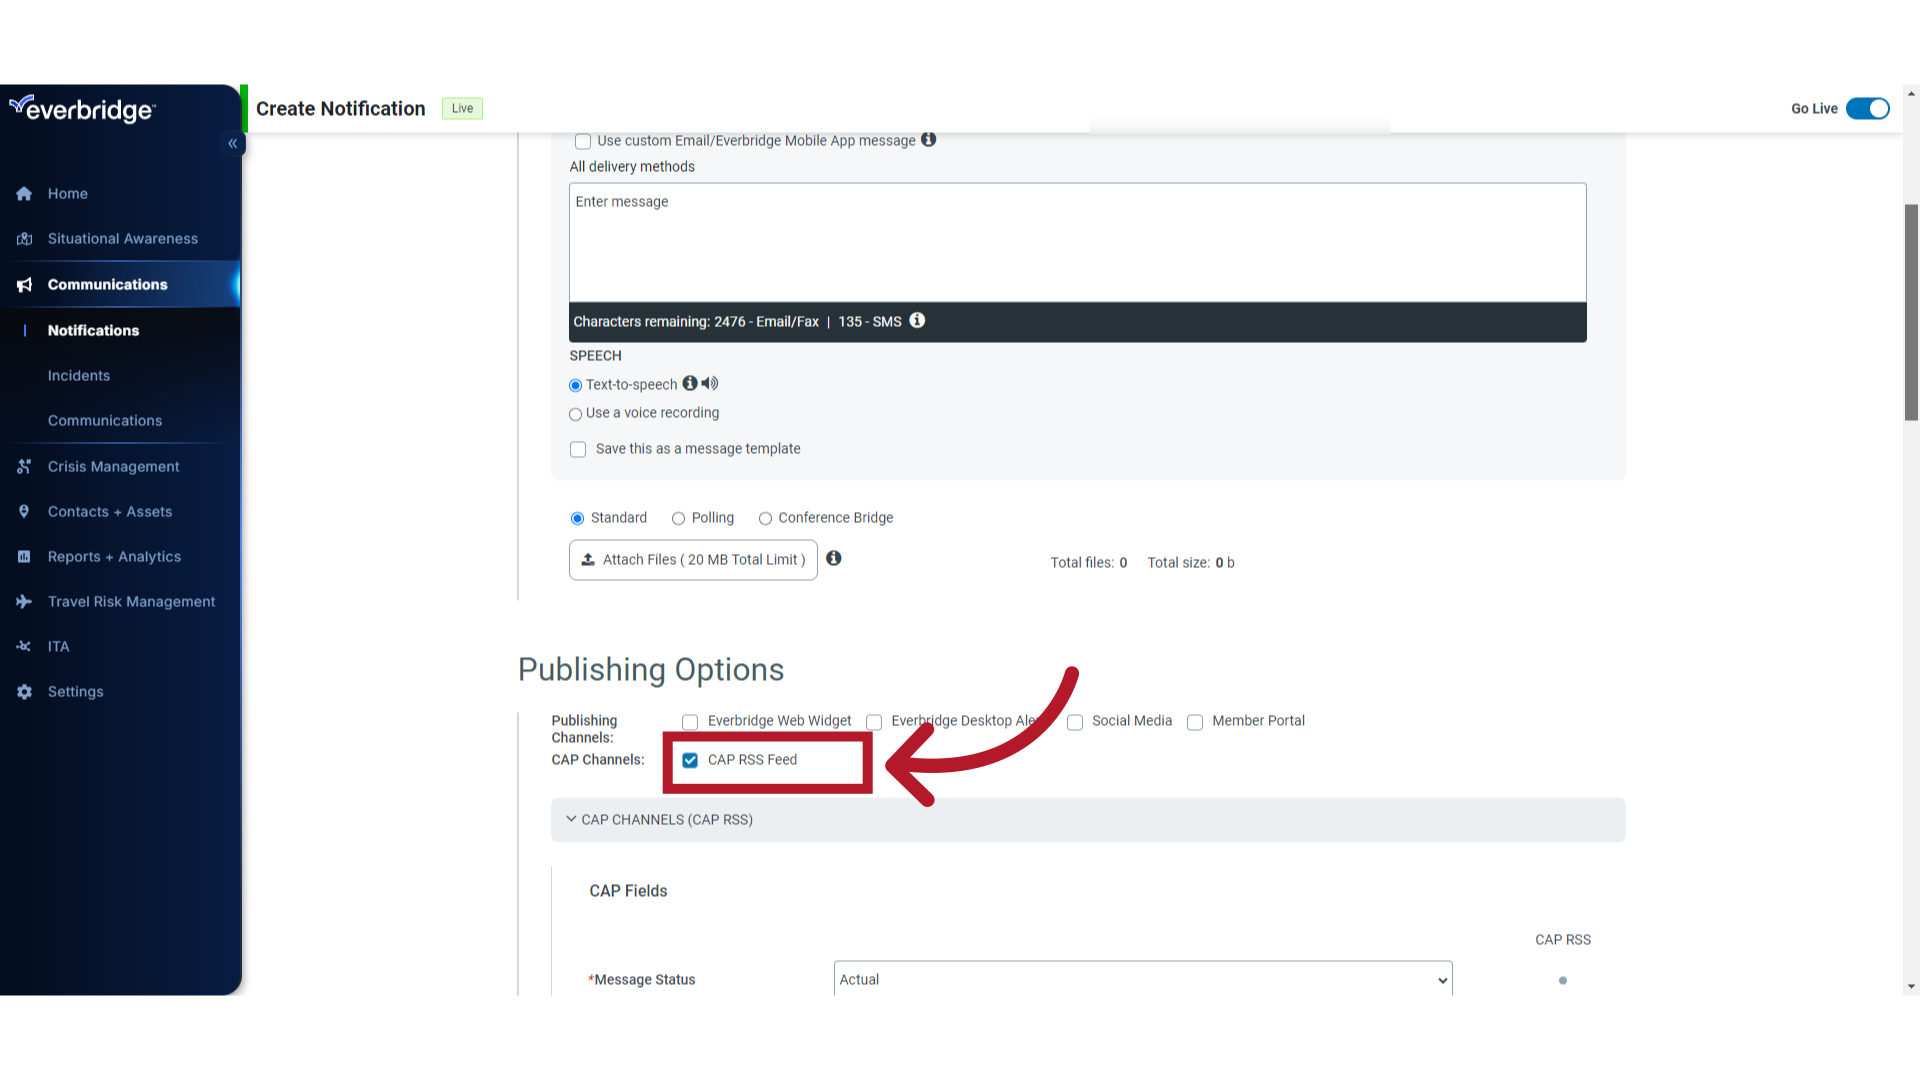
Task: Open Settings page
Action: pos(75,691)
